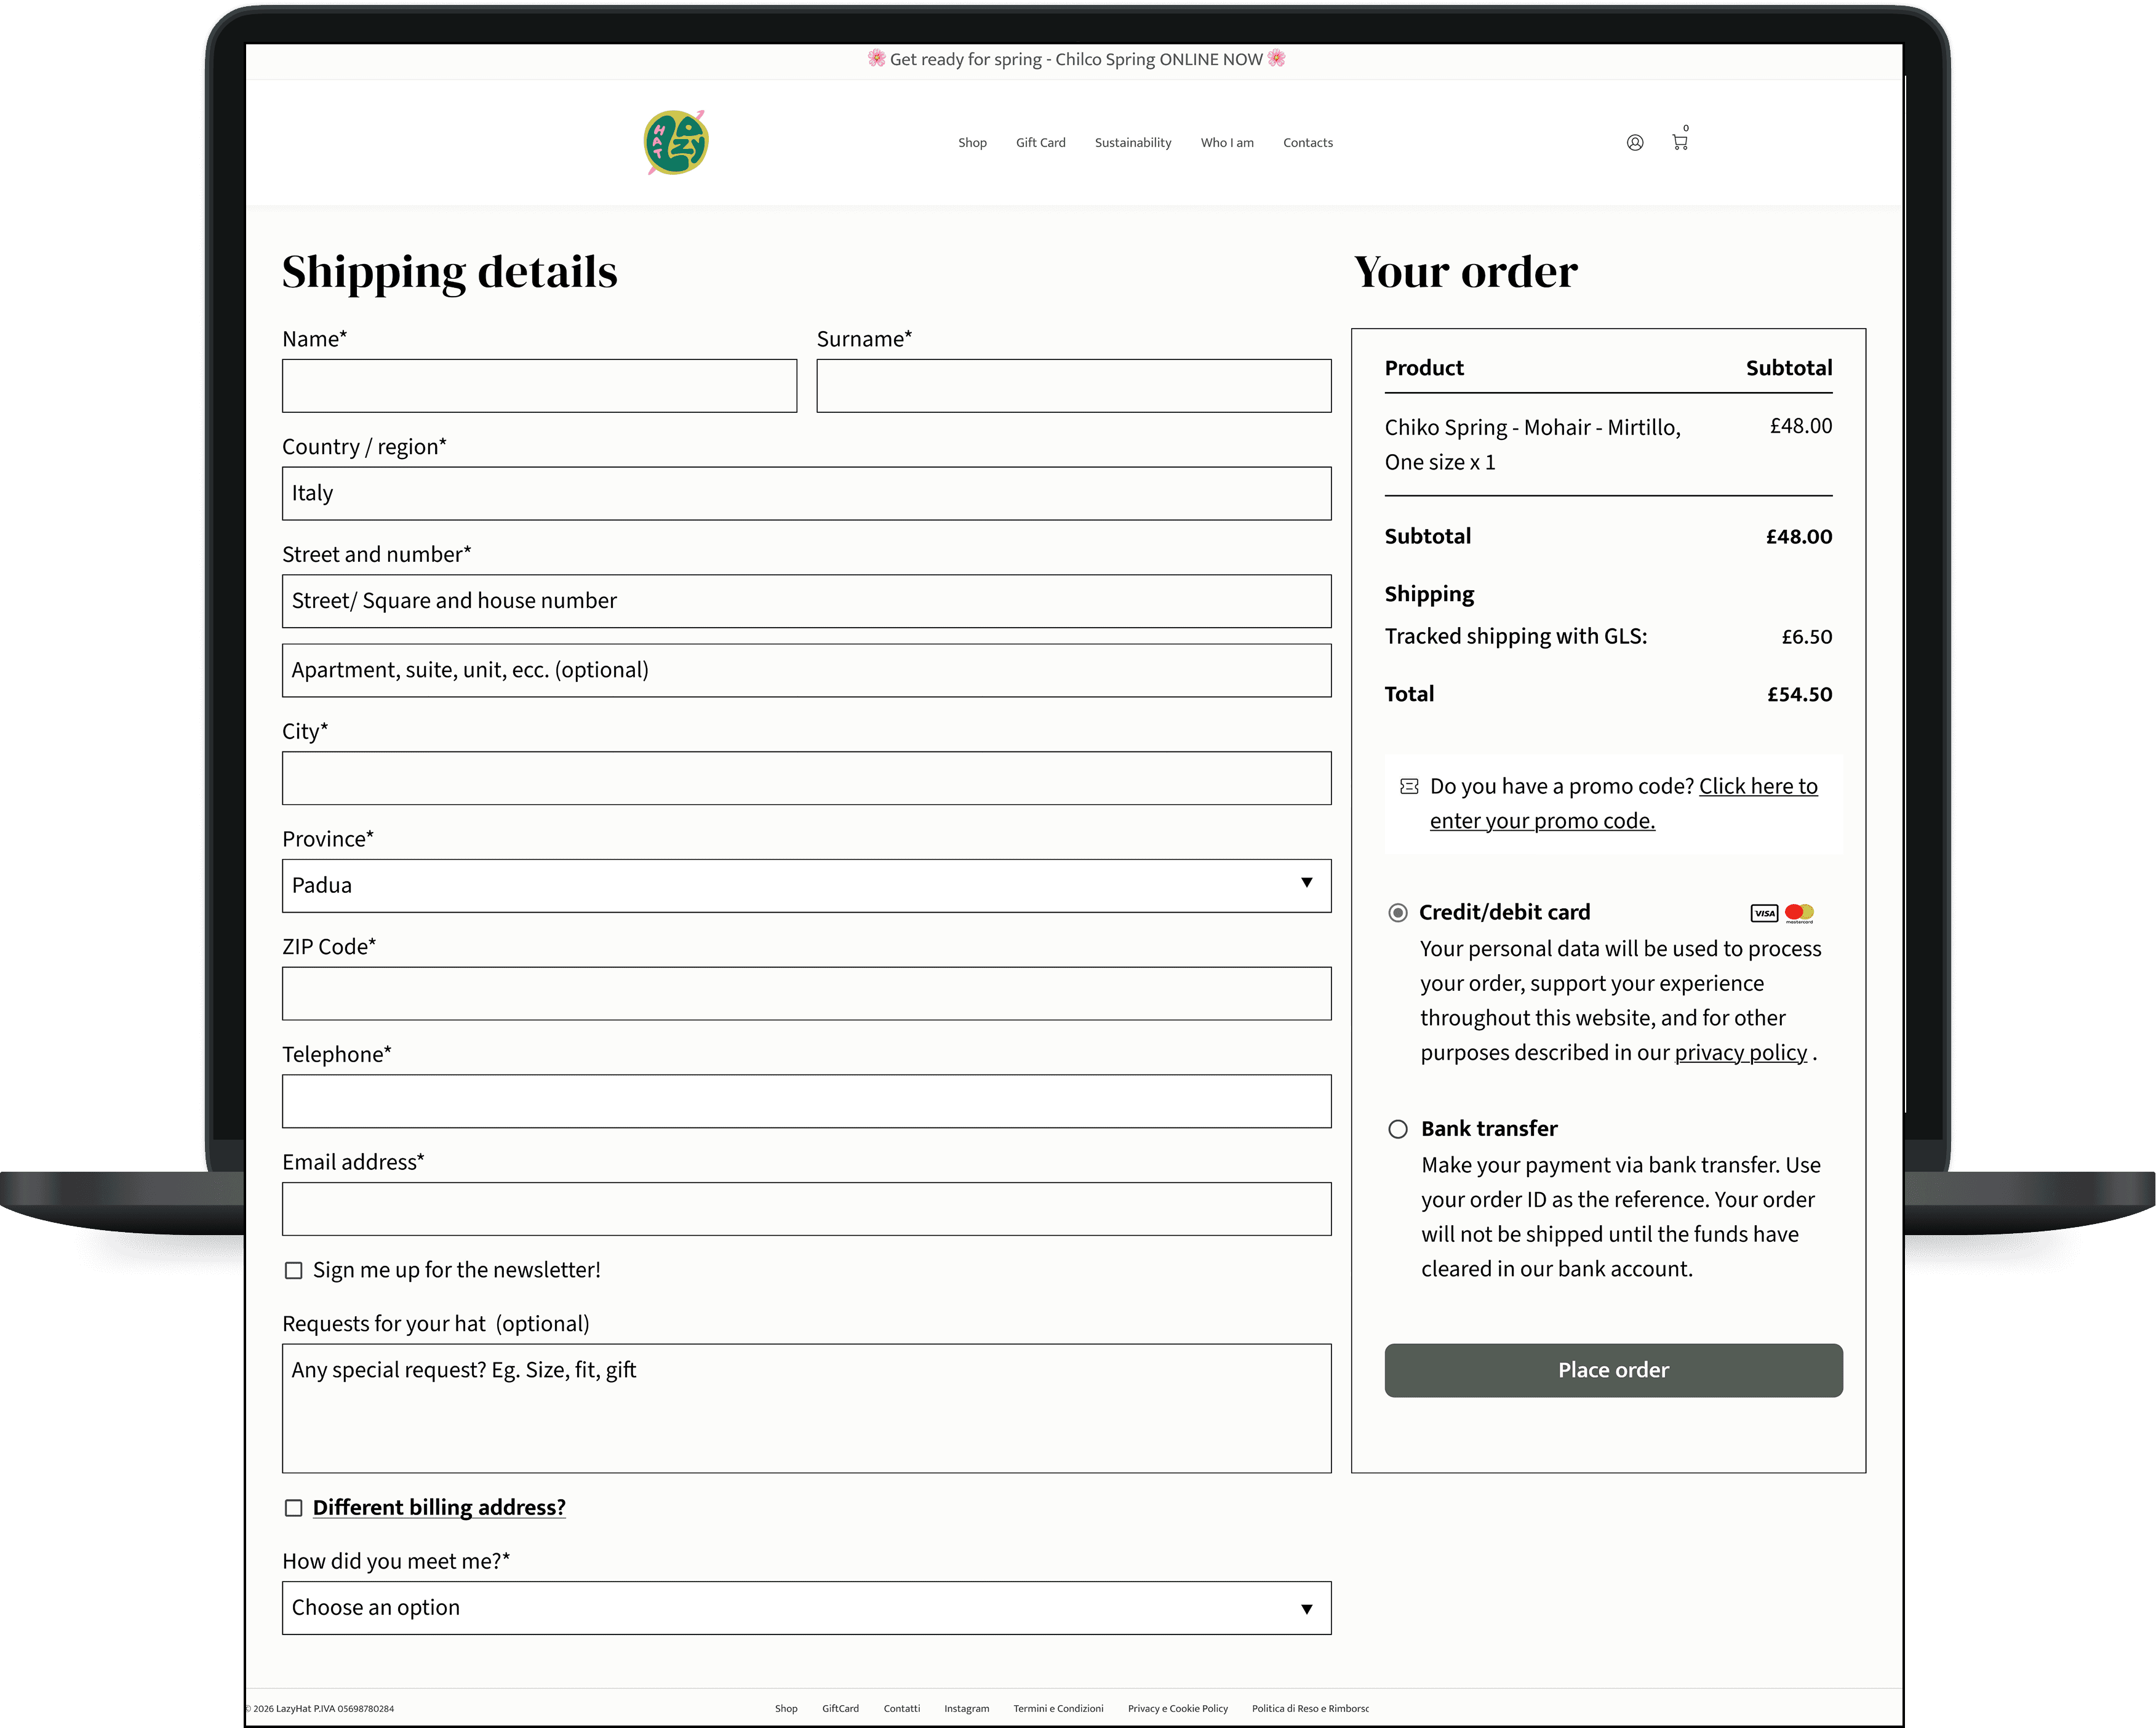The width and height of the screenshot is (2156, 1728).
Task: Click the Mastercard icon
Action: tap(1799, 912)
